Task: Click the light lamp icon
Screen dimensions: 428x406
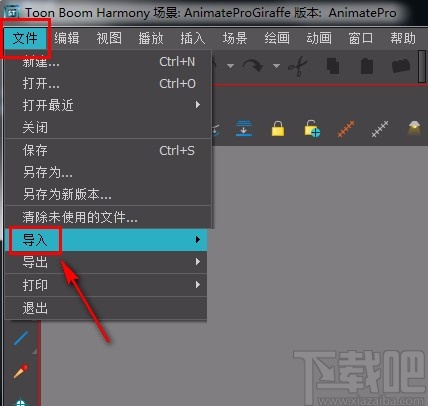Action: [x=414, y=128]
